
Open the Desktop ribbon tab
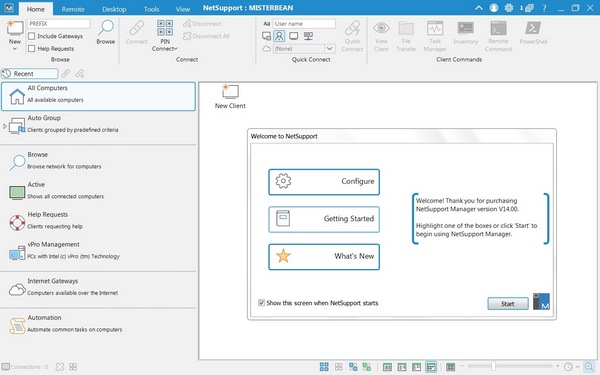[x=114, y=9]
